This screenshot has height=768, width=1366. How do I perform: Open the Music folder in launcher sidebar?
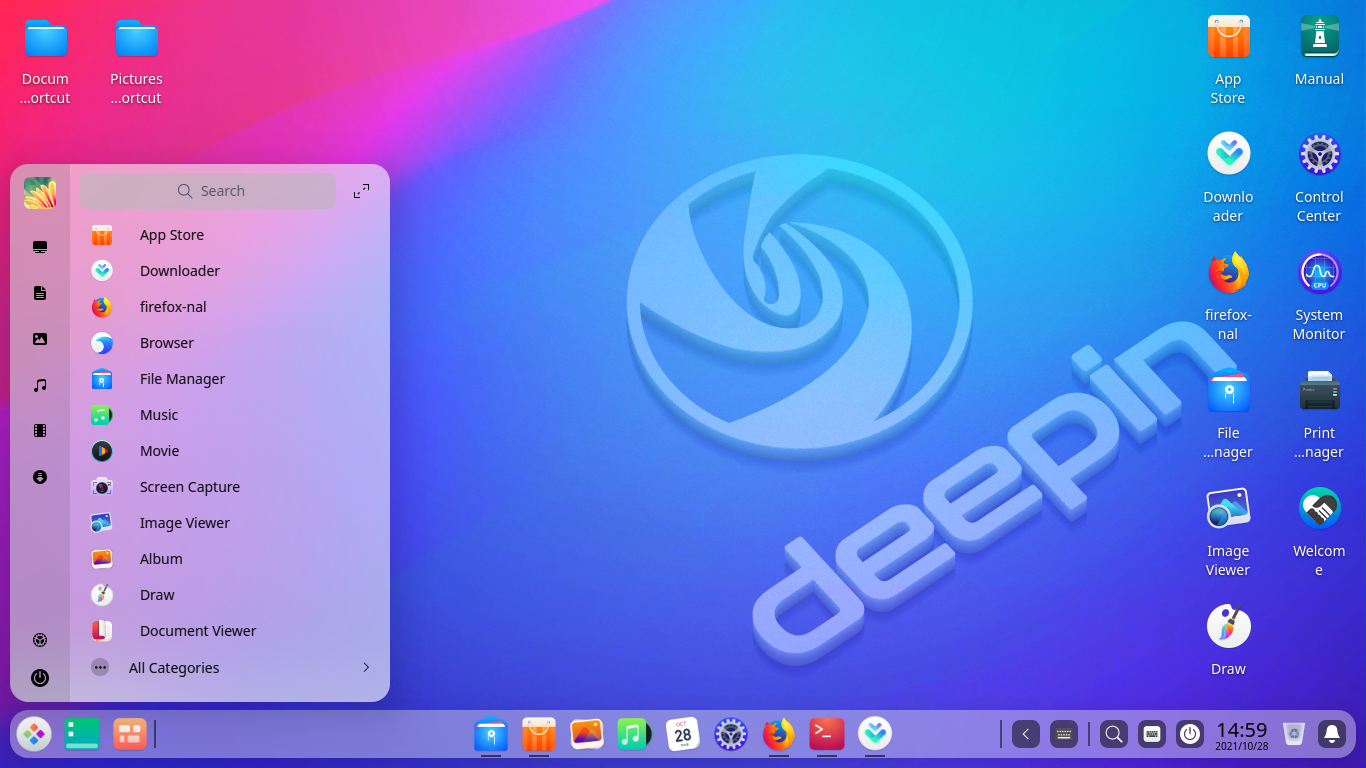(40, 385)
